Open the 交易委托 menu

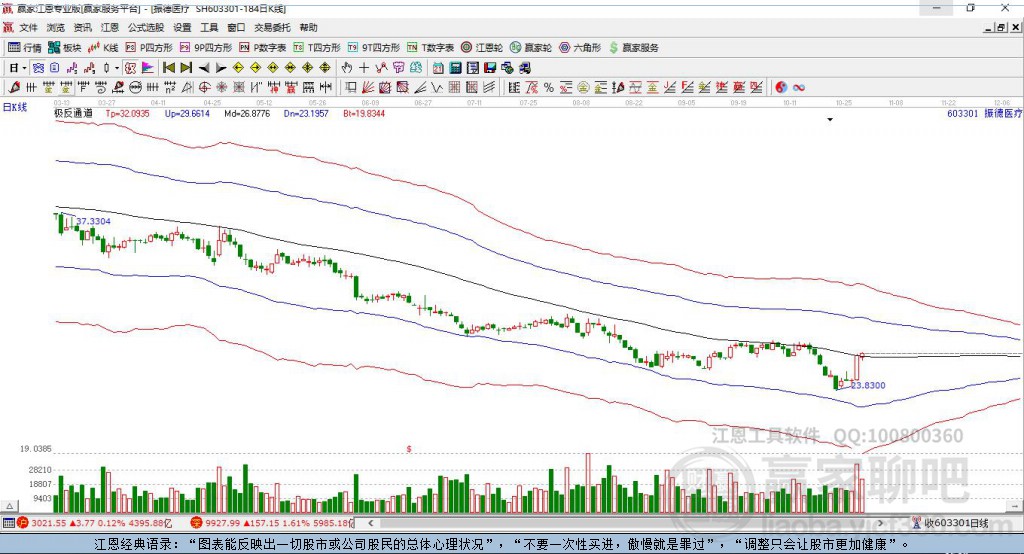pos(272,27)
